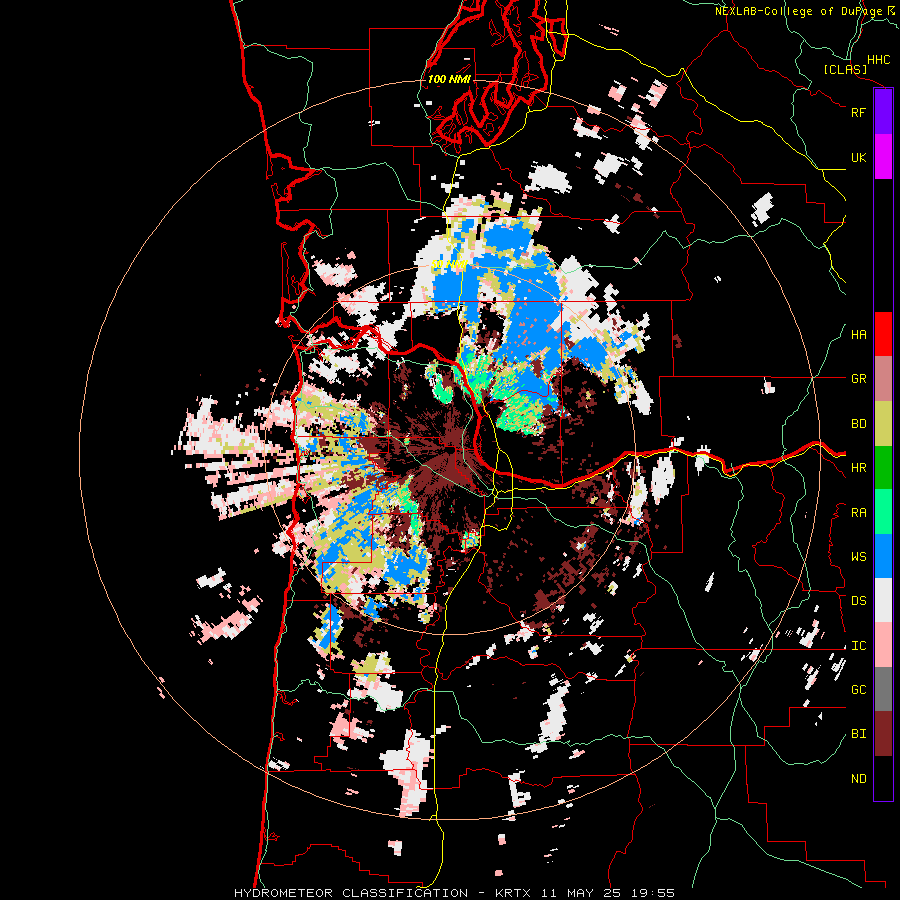Click the HA legend label text

pyautogui.click(x=858, y=335)
